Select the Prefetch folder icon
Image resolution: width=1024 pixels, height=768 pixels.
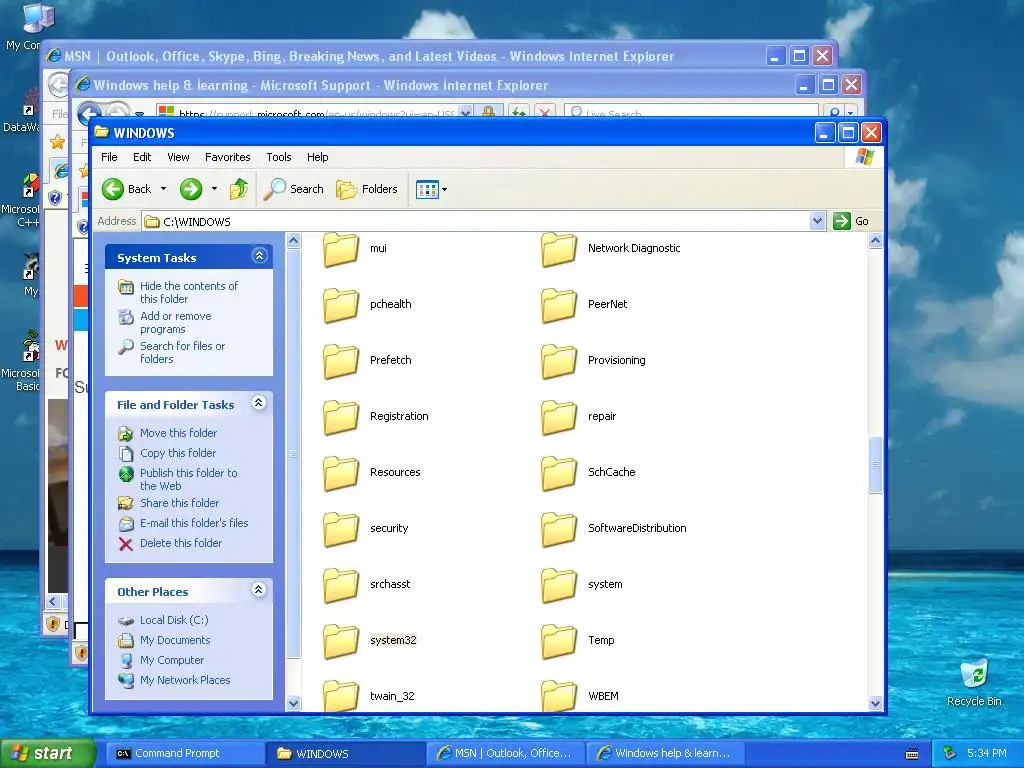pyautogui.click(x=341, y=361)
